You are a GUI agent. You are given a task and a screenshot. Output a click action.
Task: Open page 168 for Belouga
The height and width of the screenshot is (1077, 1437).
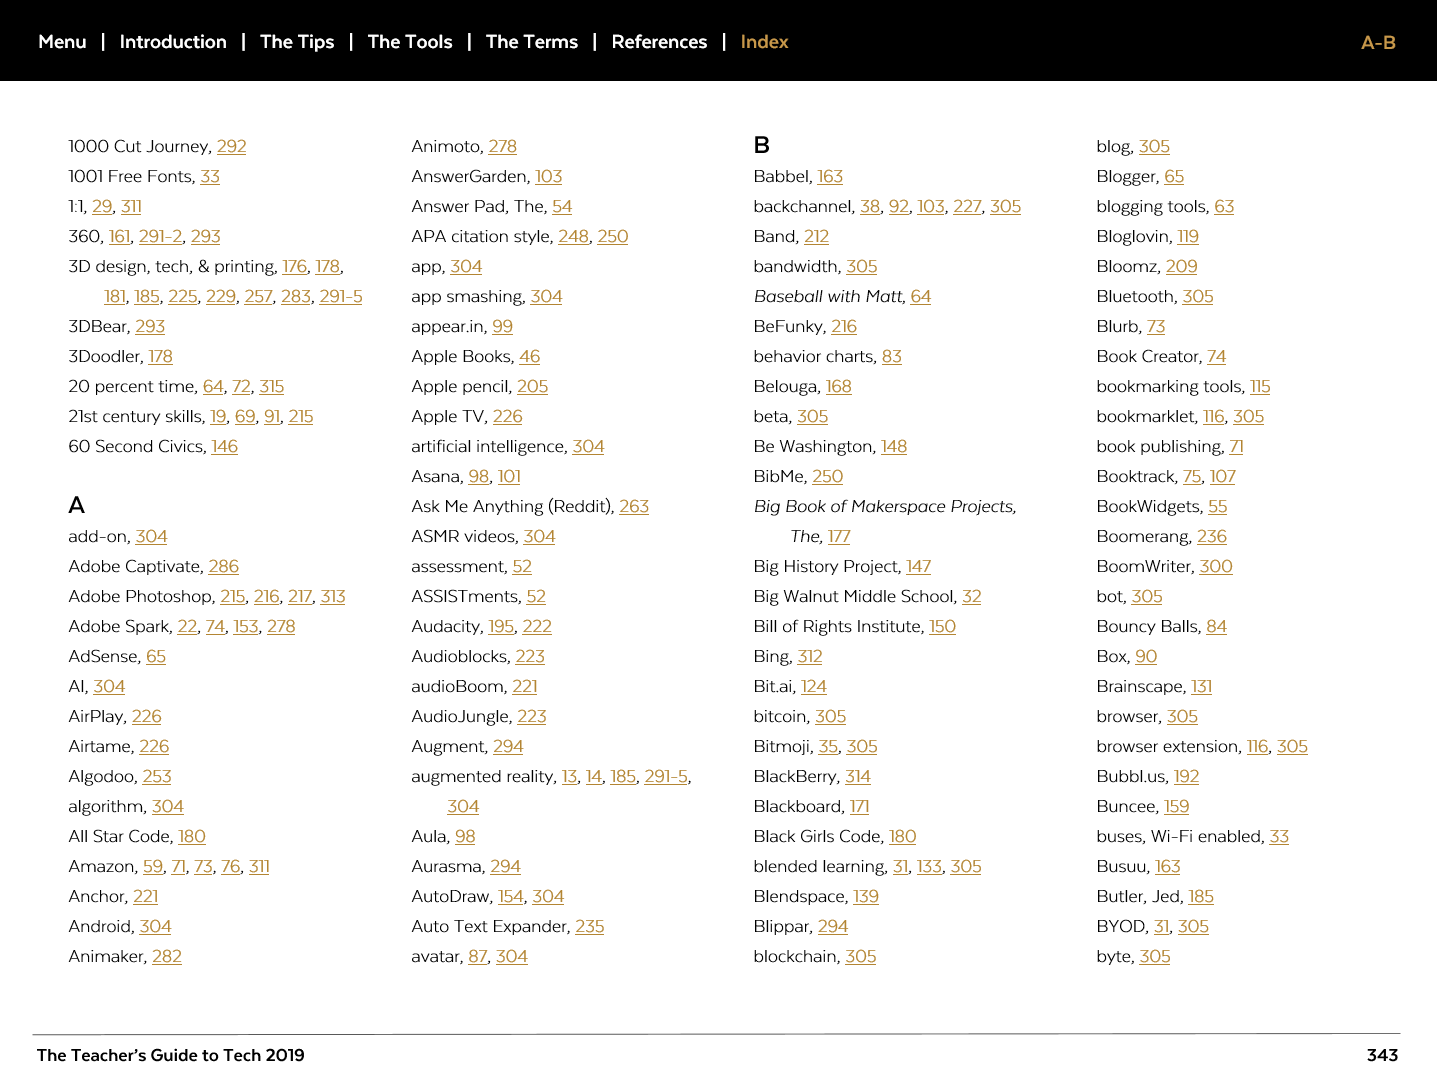pyautogui.click(x=839, y=386)
